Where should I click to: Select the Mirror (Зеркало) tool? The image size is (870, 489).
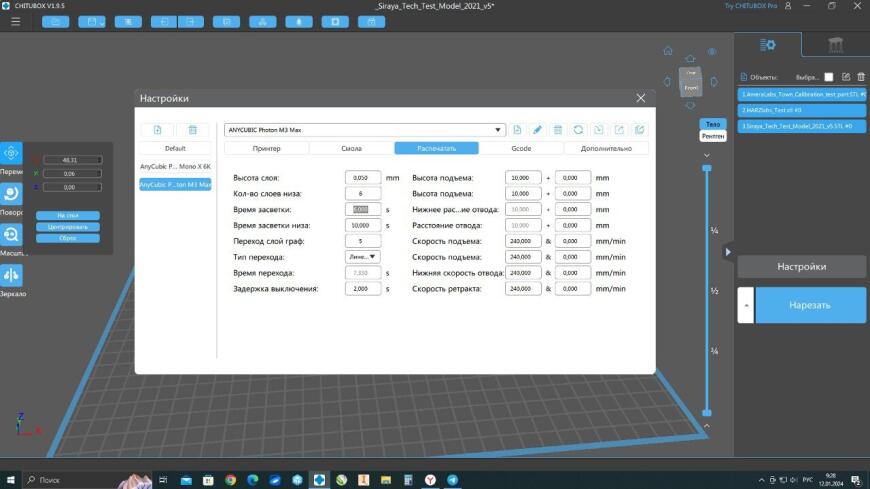tap(11, 275)
